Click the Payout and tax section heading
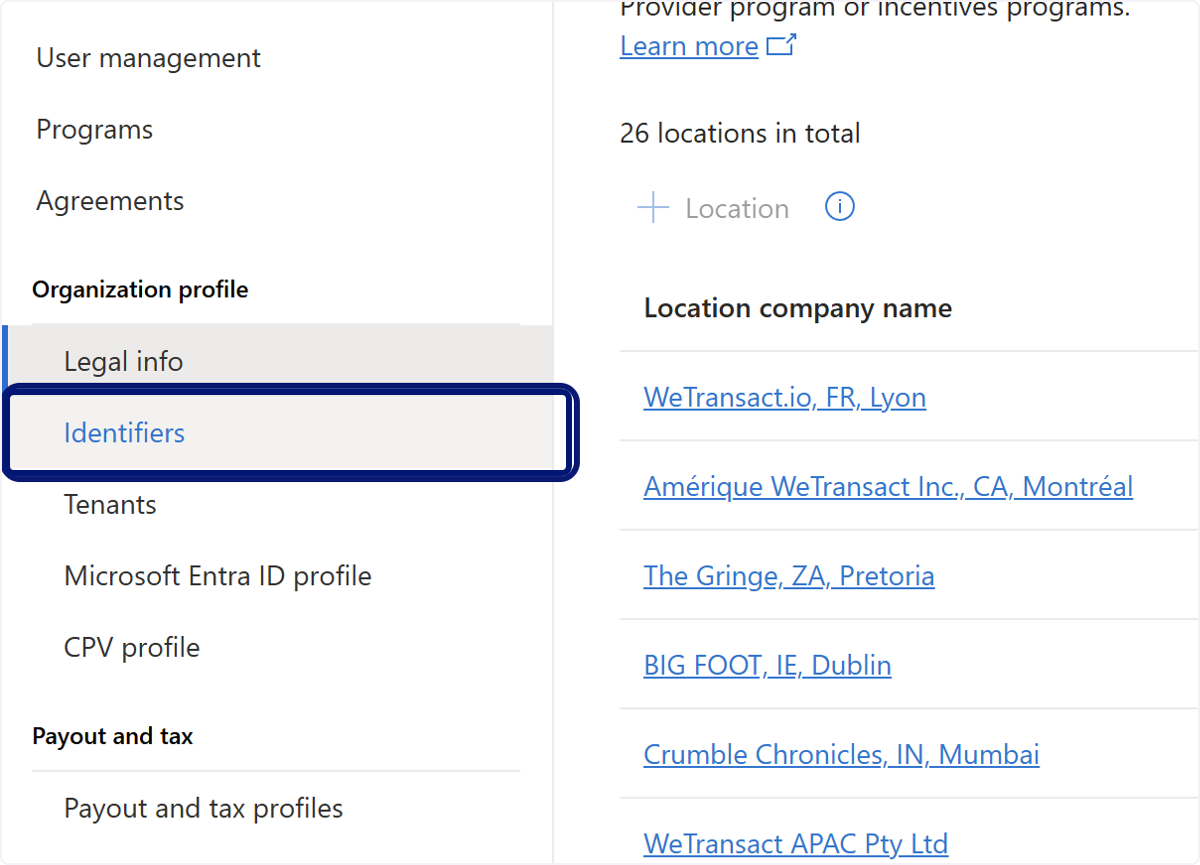This screenshot has width=1200, height=865. pyautogui.click(x=113, y=736)
